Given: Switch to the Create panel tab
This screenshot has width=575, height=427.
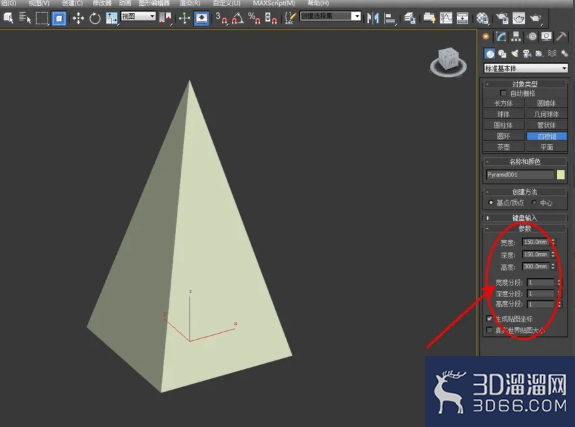Looking at the screenshot, I should click(486, 36).
